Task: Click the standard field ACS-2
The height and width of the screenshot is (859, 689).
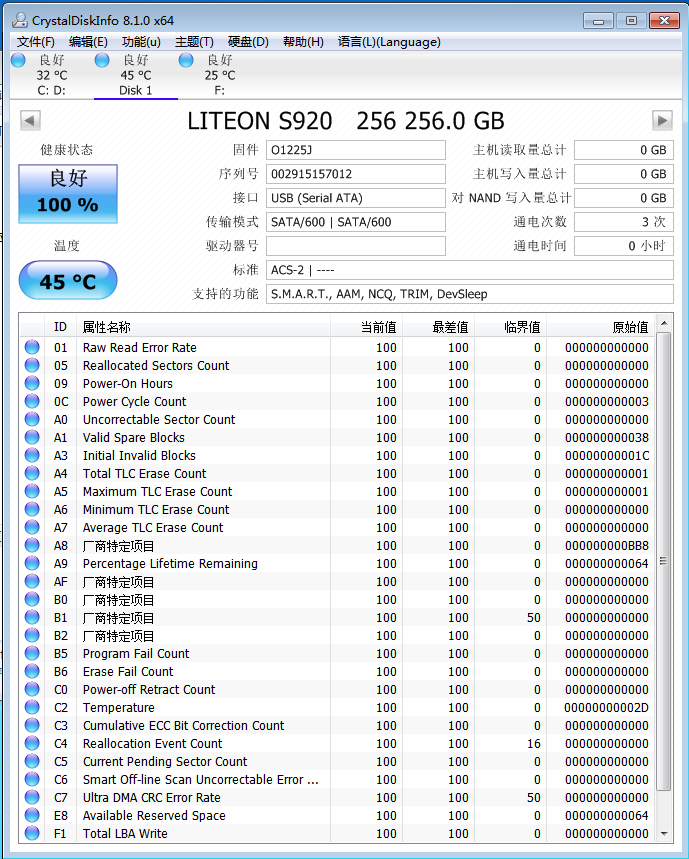Action: coord(469,270)
